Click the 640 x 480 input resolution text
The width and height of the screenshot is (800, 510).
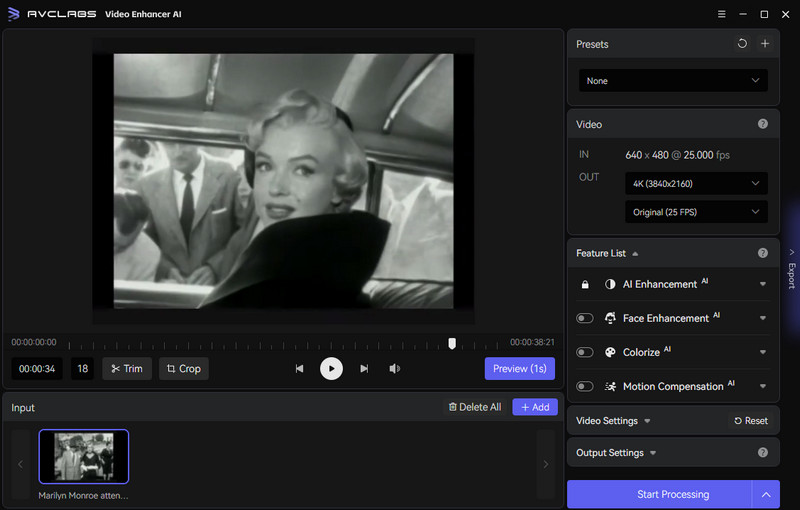[x=647, y=155]
